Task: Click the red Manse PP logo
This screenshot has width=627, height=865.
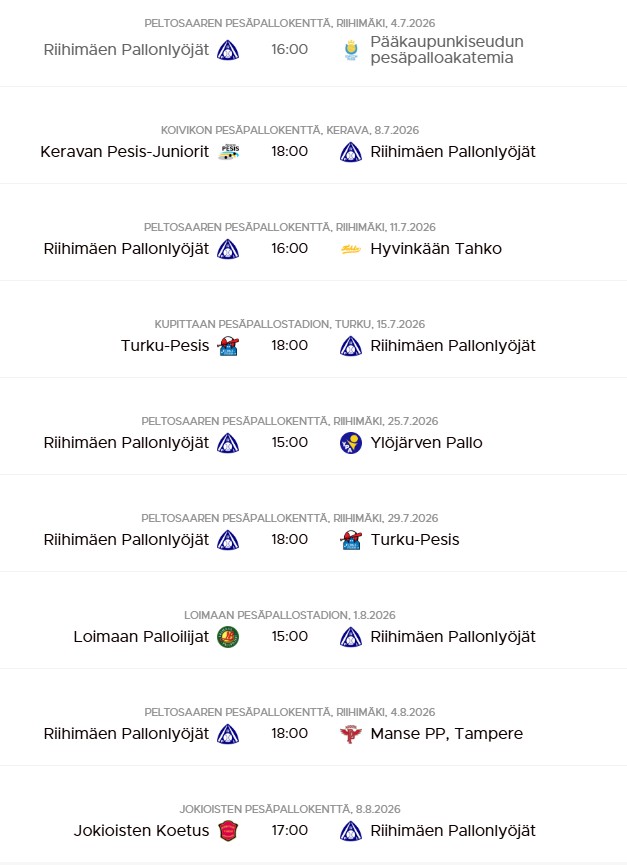Action: (x=350, y=734)
